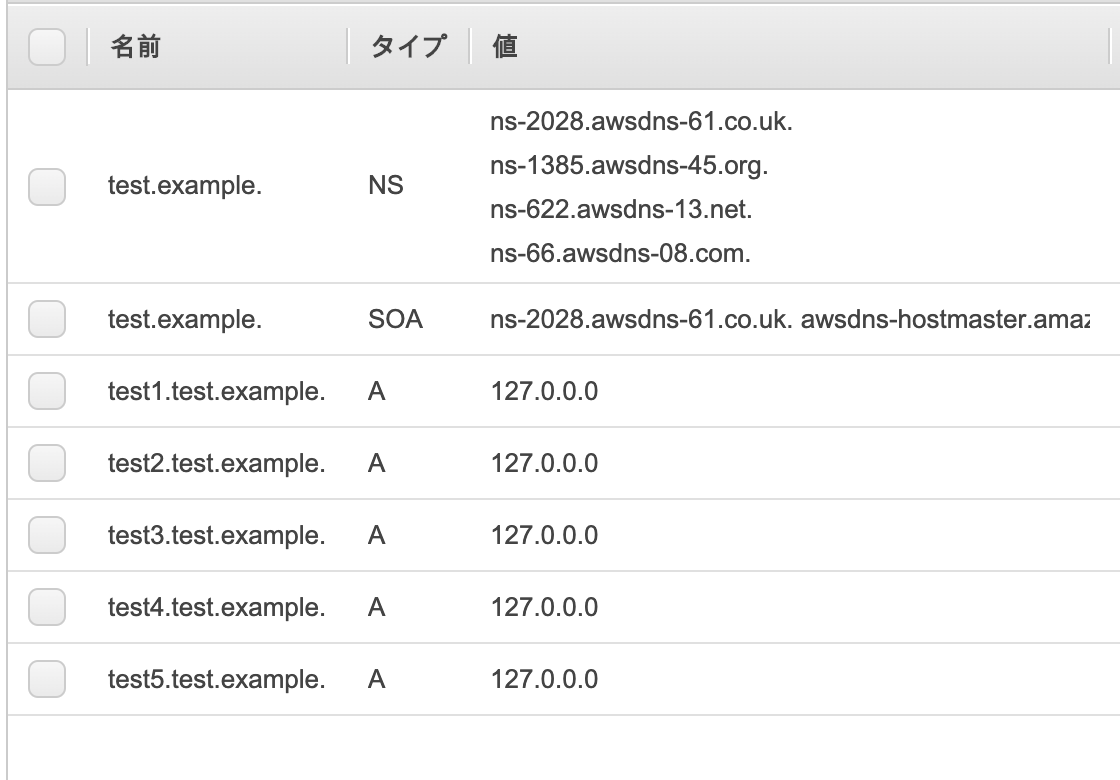Click the SOA value starting ns-2028.awsdns-61.co.uk. awsdns-hostmaster
The image size is (1120, 780).
790,319
